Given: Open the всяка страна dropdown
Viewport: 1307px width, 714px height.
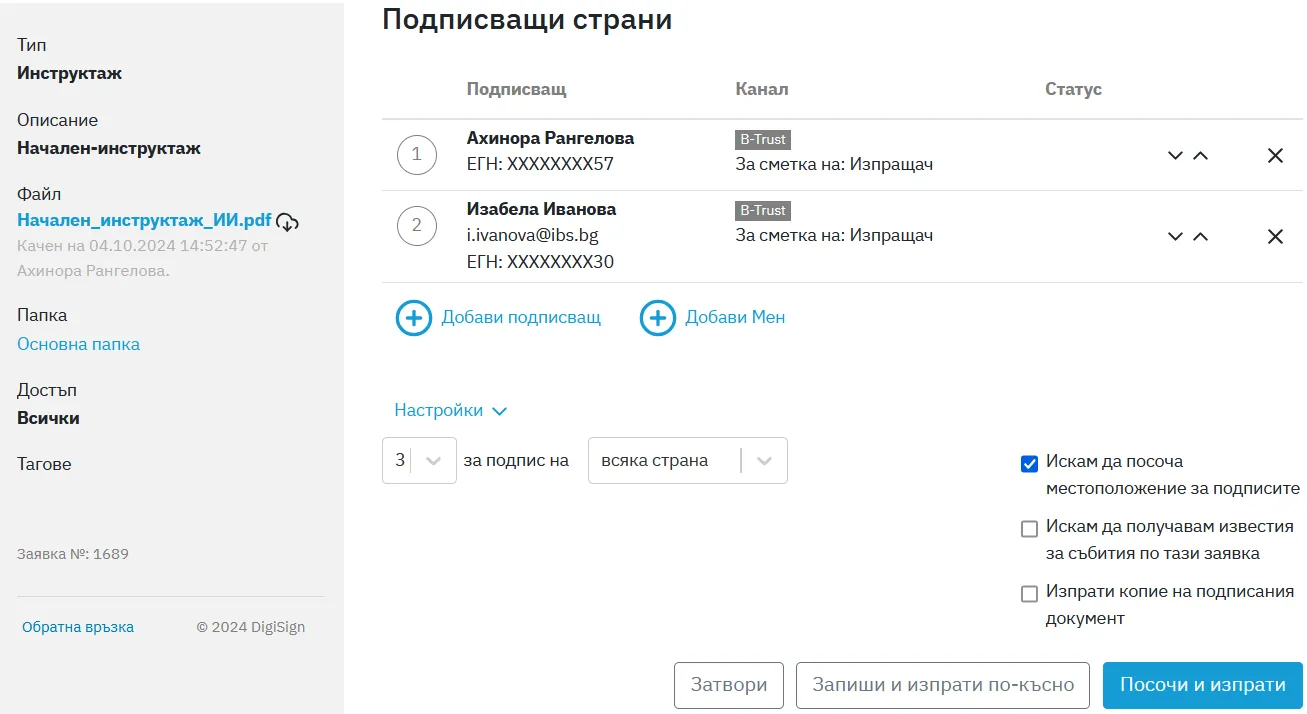Looking at the screenshot, I should click(x=688, y=460).
